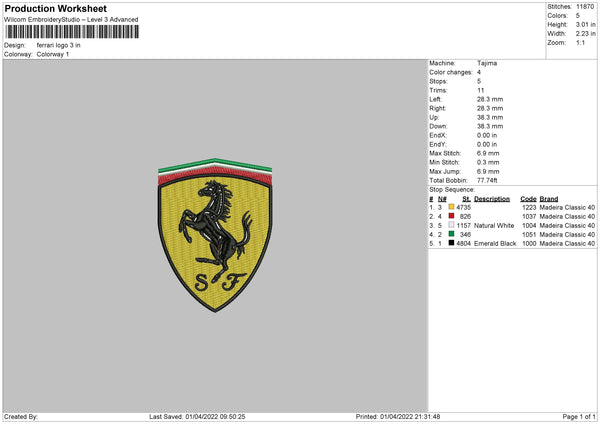The width and height of the screenshot is (600, 424).
Task: Click the Description column header
Action: (x=492, y=199)
